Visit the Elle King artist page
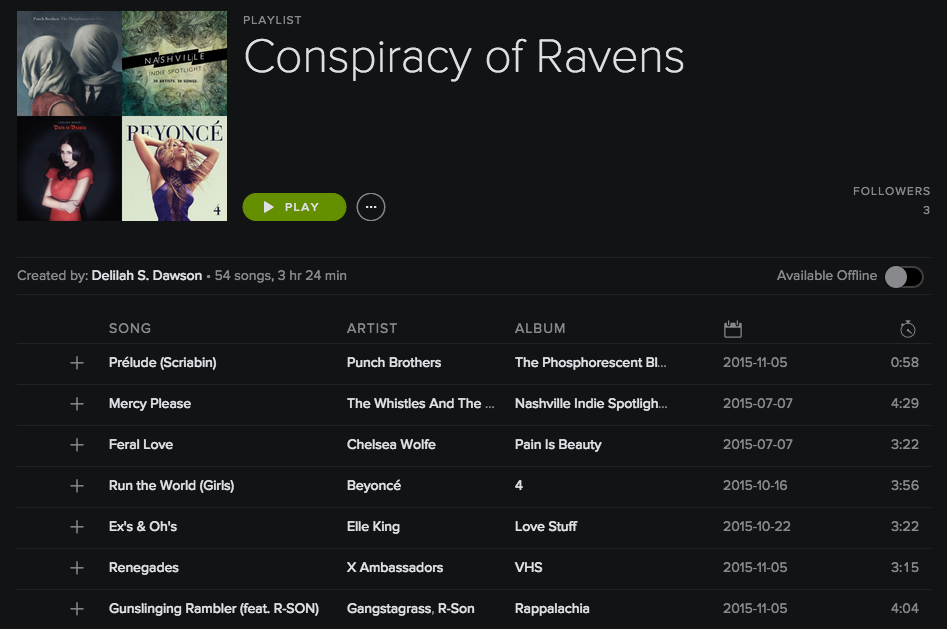Viewport: 947px width, 629px height. 373,527
